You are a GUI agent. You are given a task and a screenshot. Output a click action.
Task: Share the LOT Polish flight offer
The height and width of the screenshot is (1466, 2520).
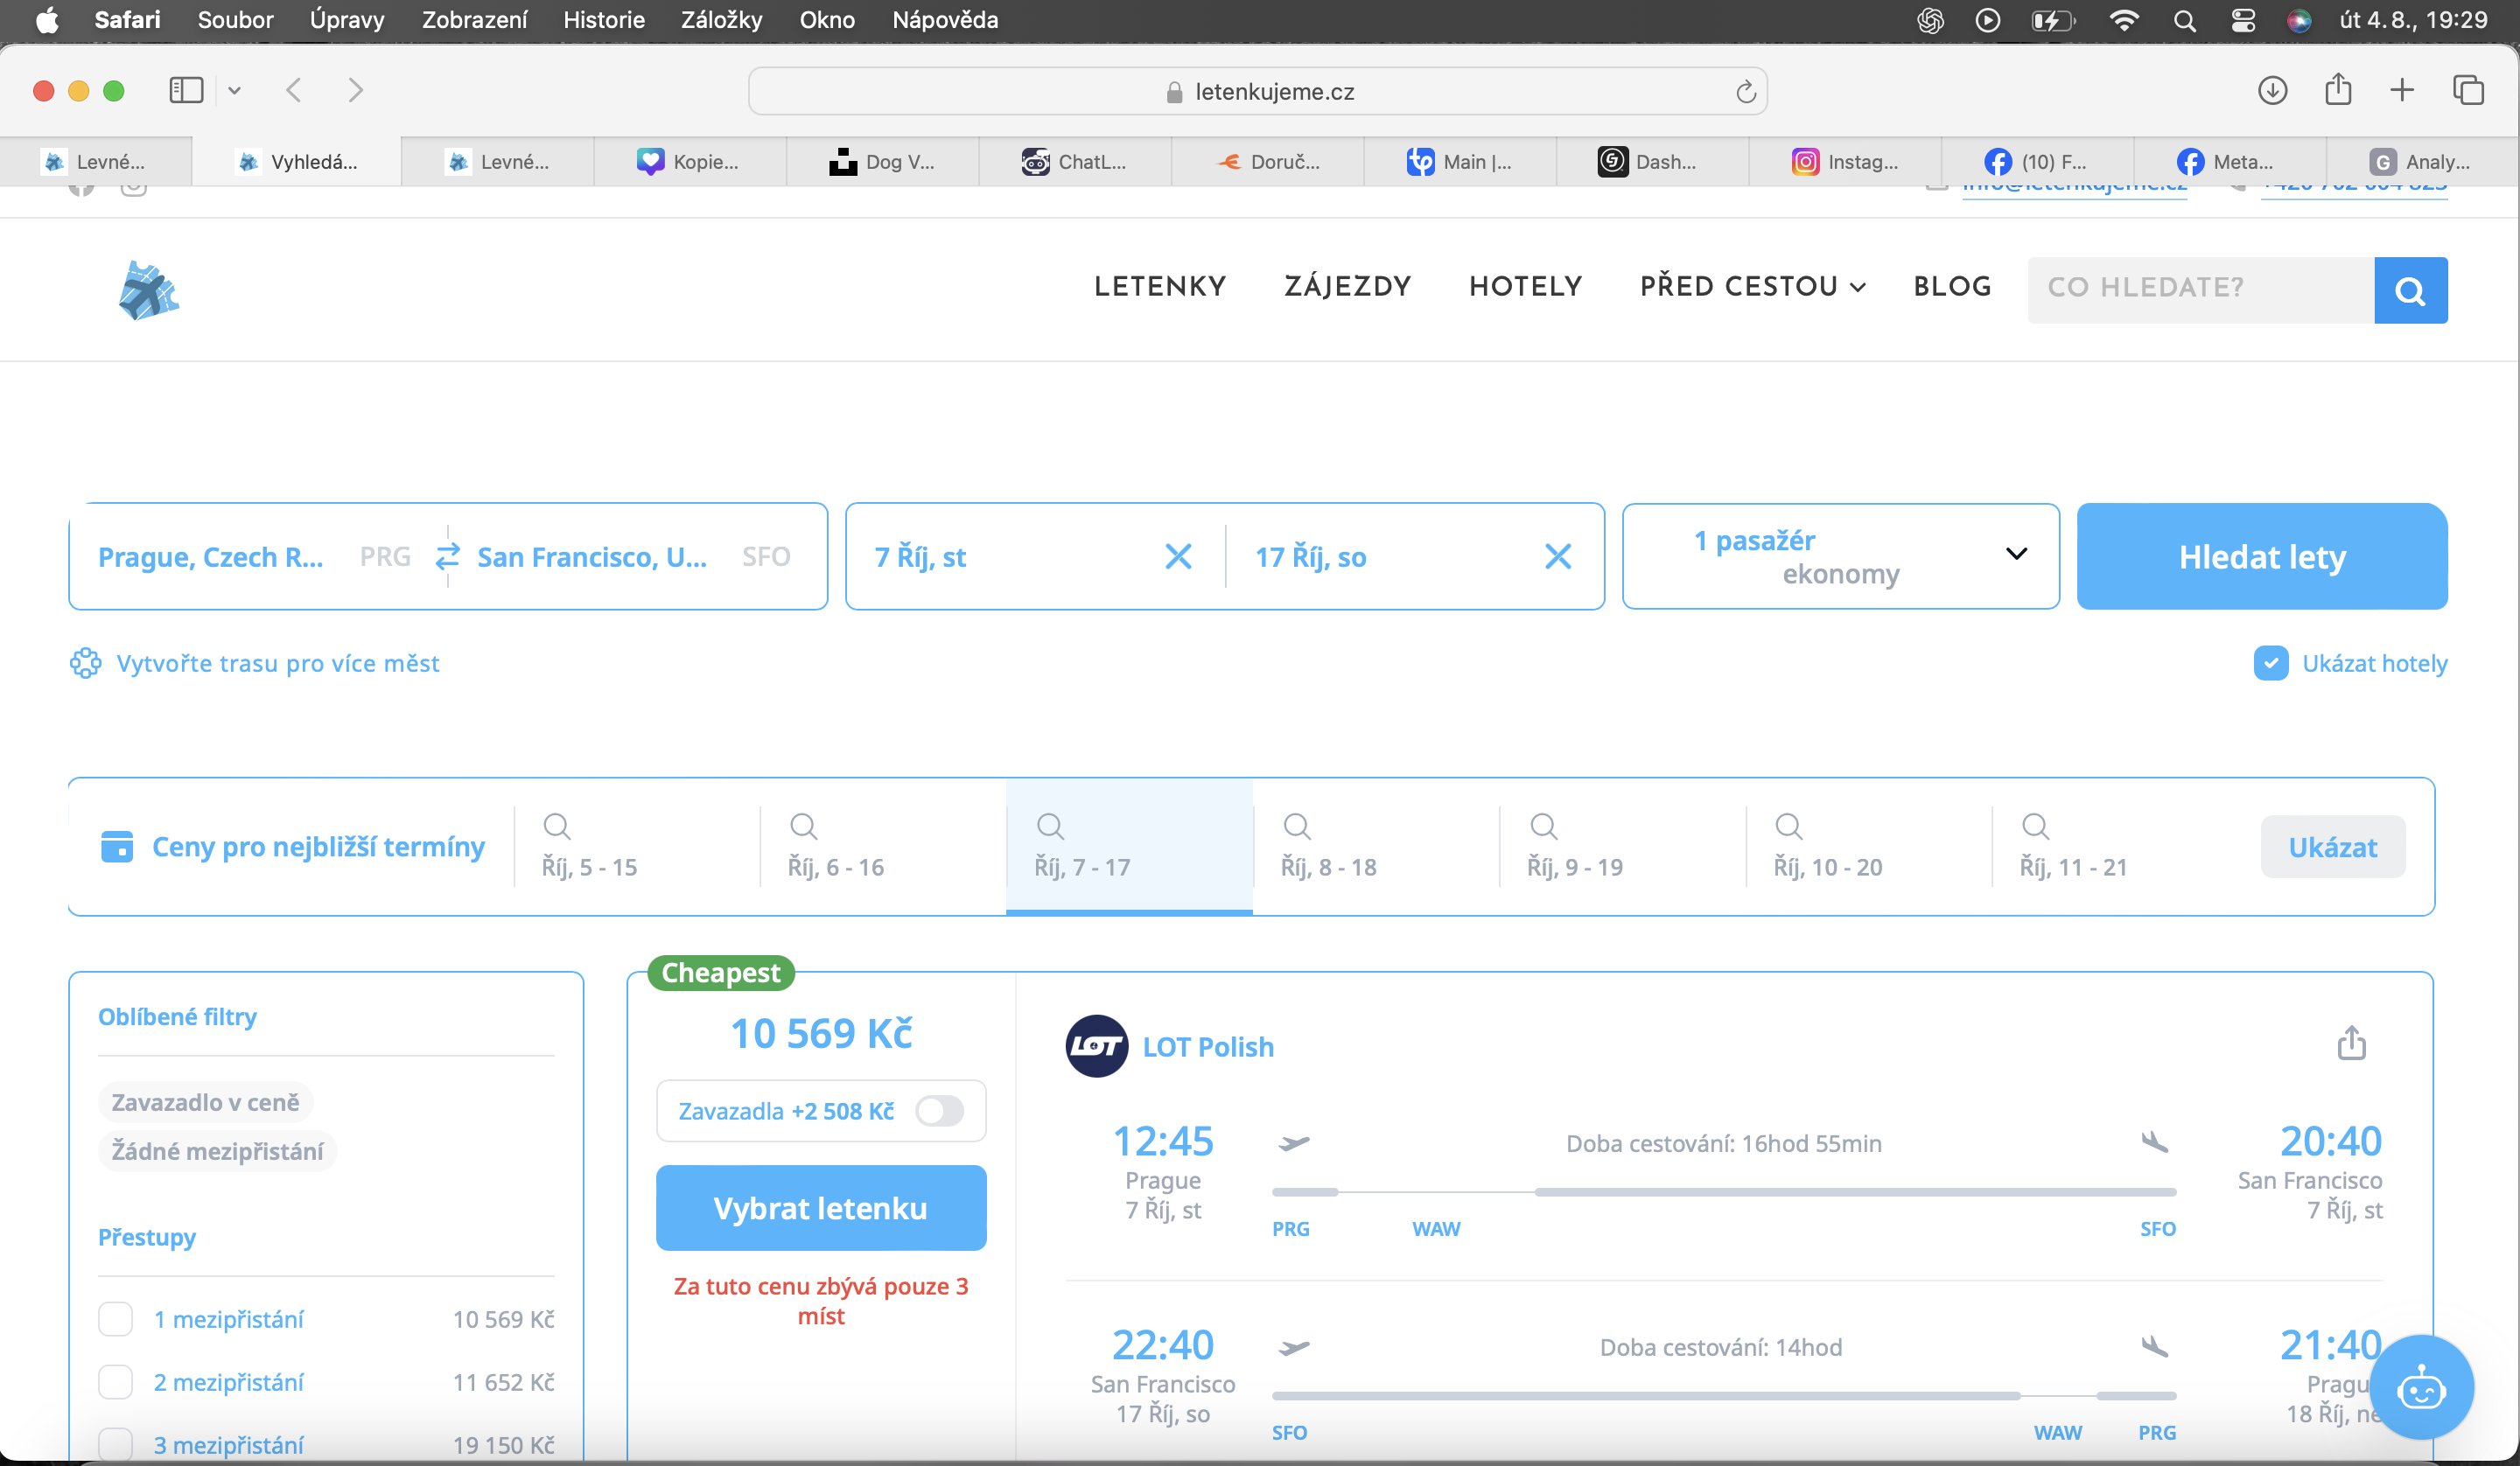2351,1042
